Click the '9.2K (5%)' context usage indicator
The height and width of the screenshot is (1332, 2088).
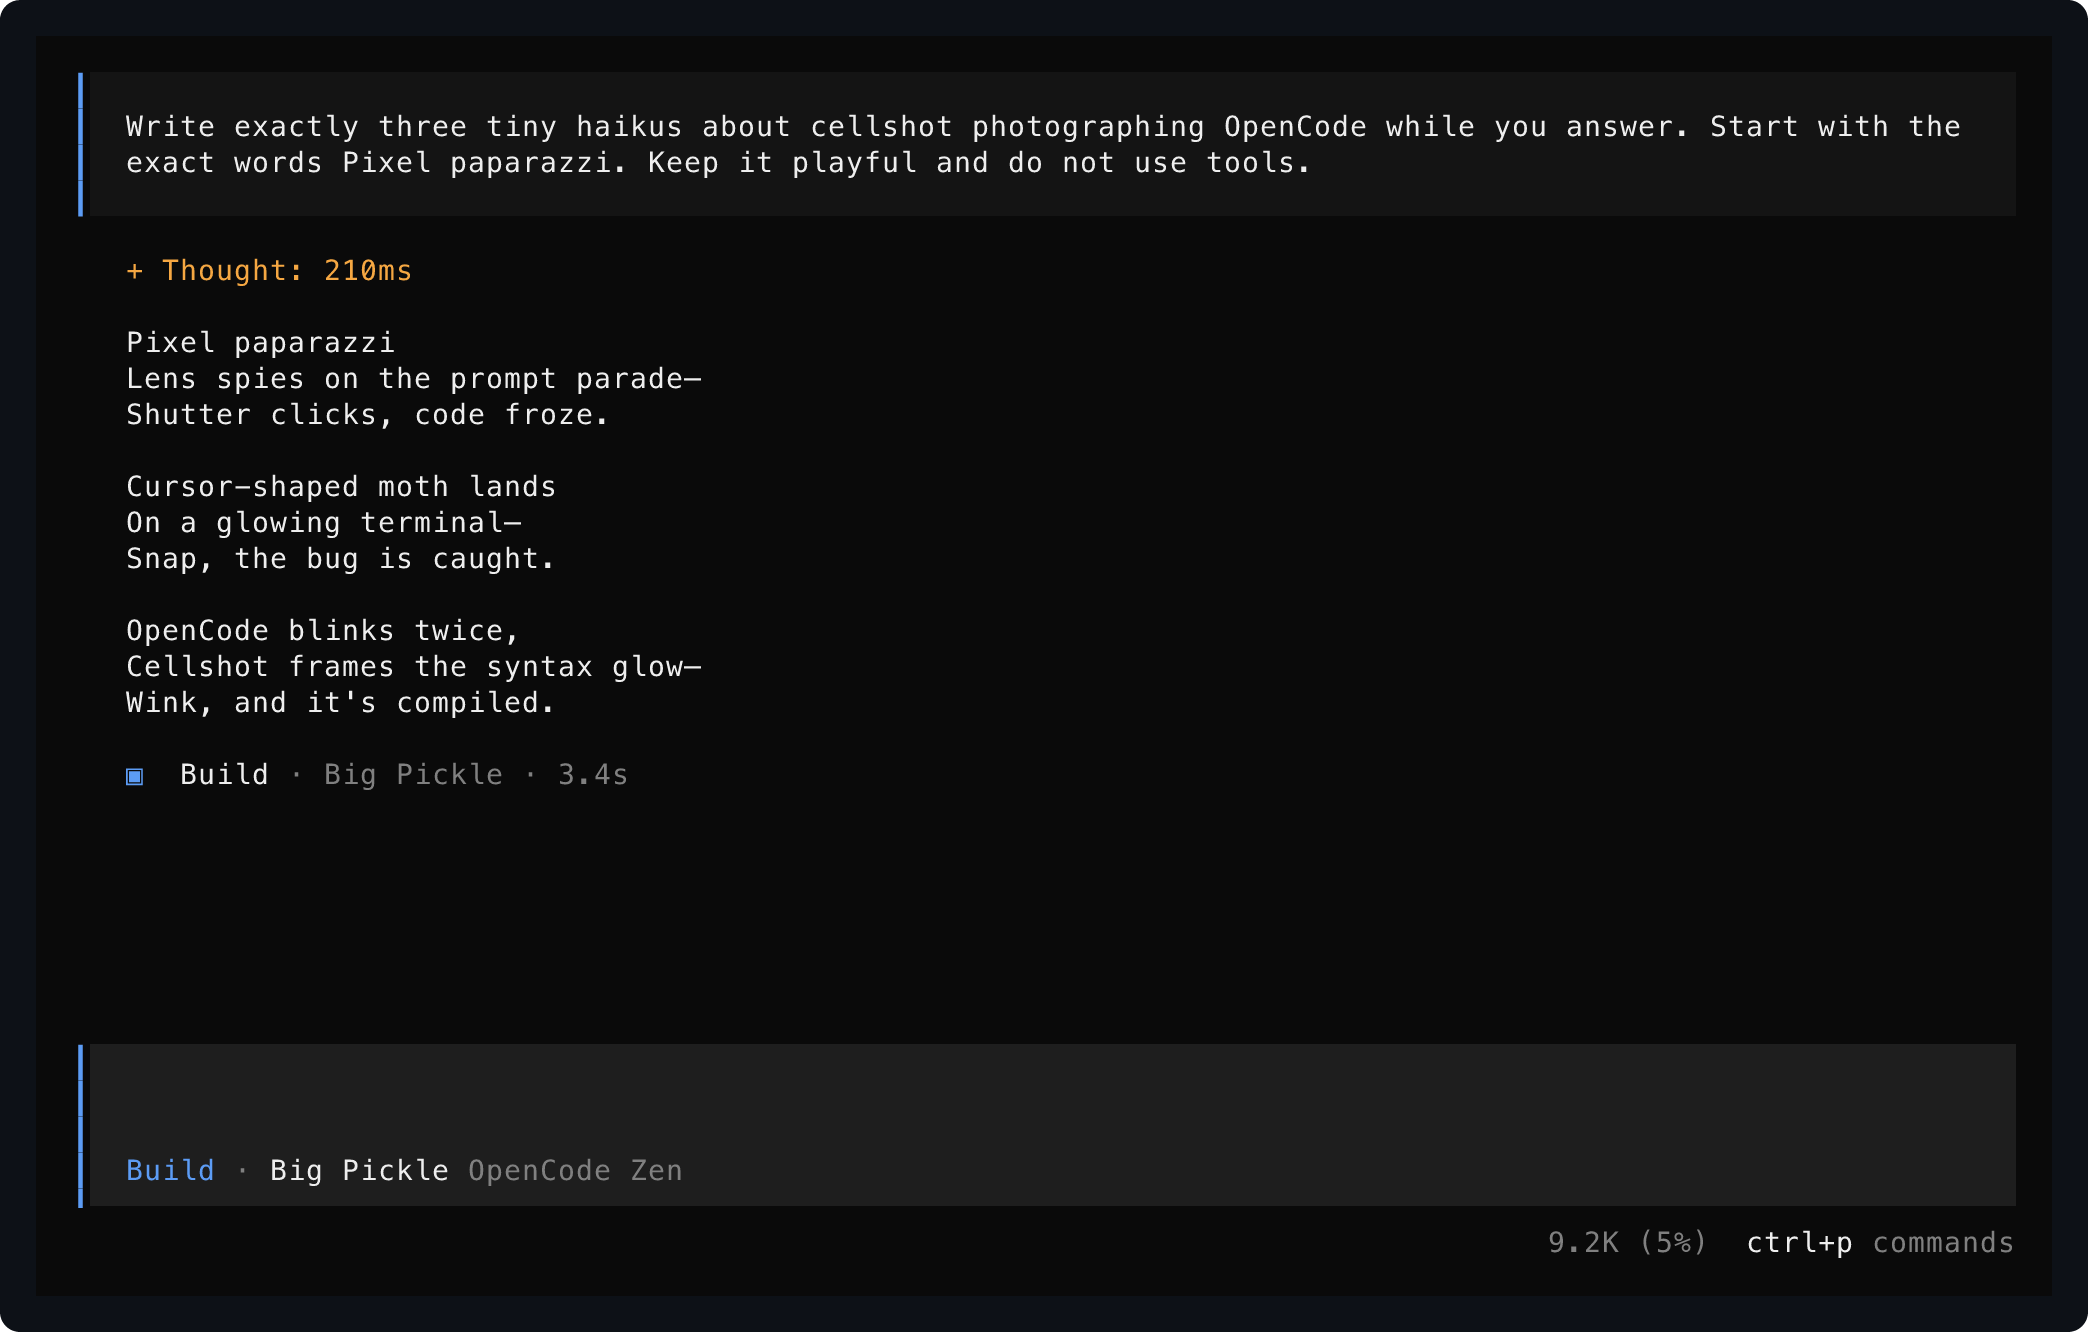[1627, 1243]
